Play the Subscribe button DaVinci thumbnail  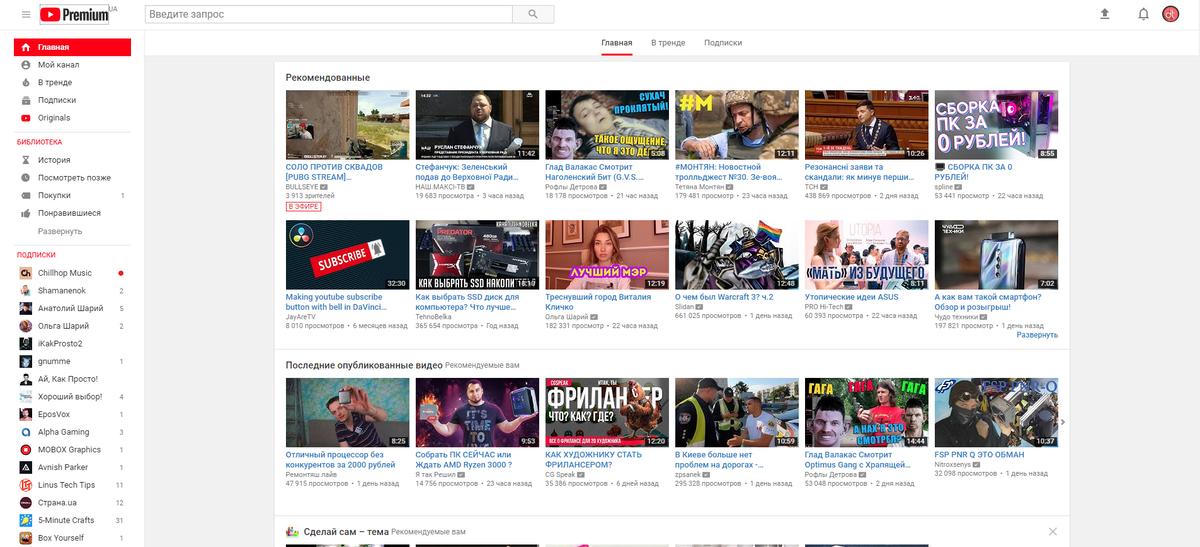point(348,255)
